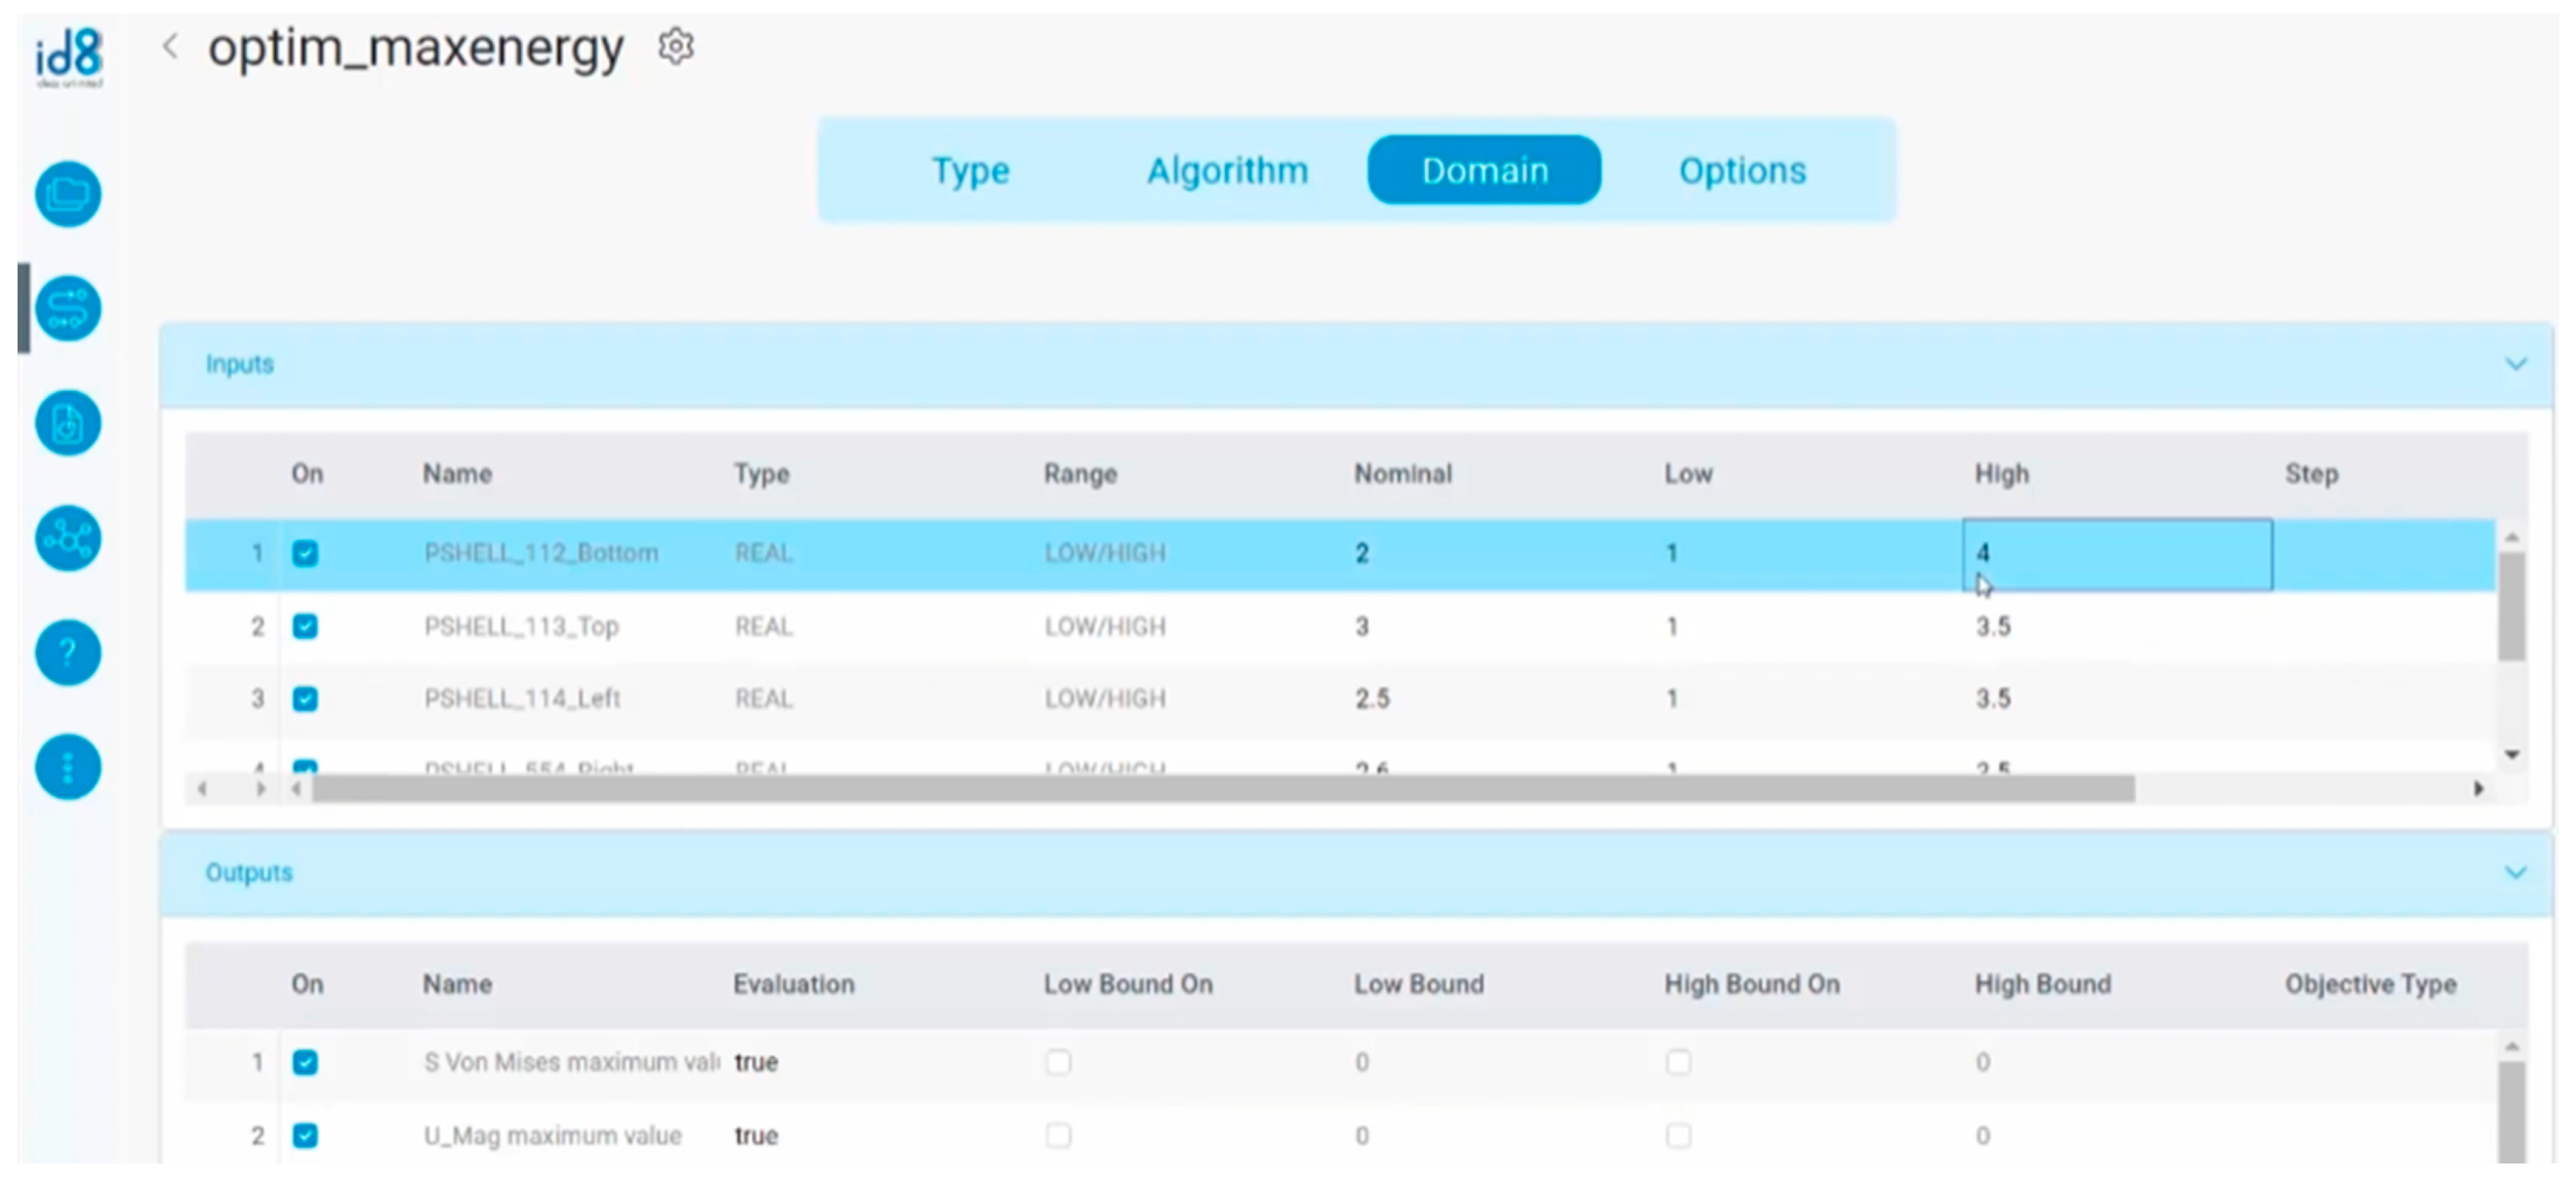
Task: Collapse the Inputs section chevron
Action: pos(2516,364)
